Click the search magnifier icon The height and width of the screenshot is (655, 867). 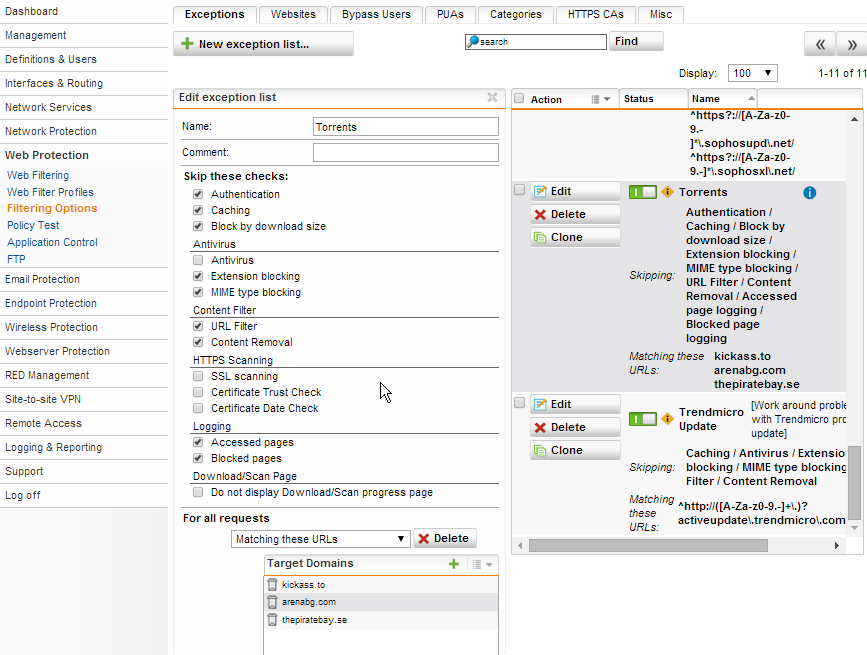473,41
